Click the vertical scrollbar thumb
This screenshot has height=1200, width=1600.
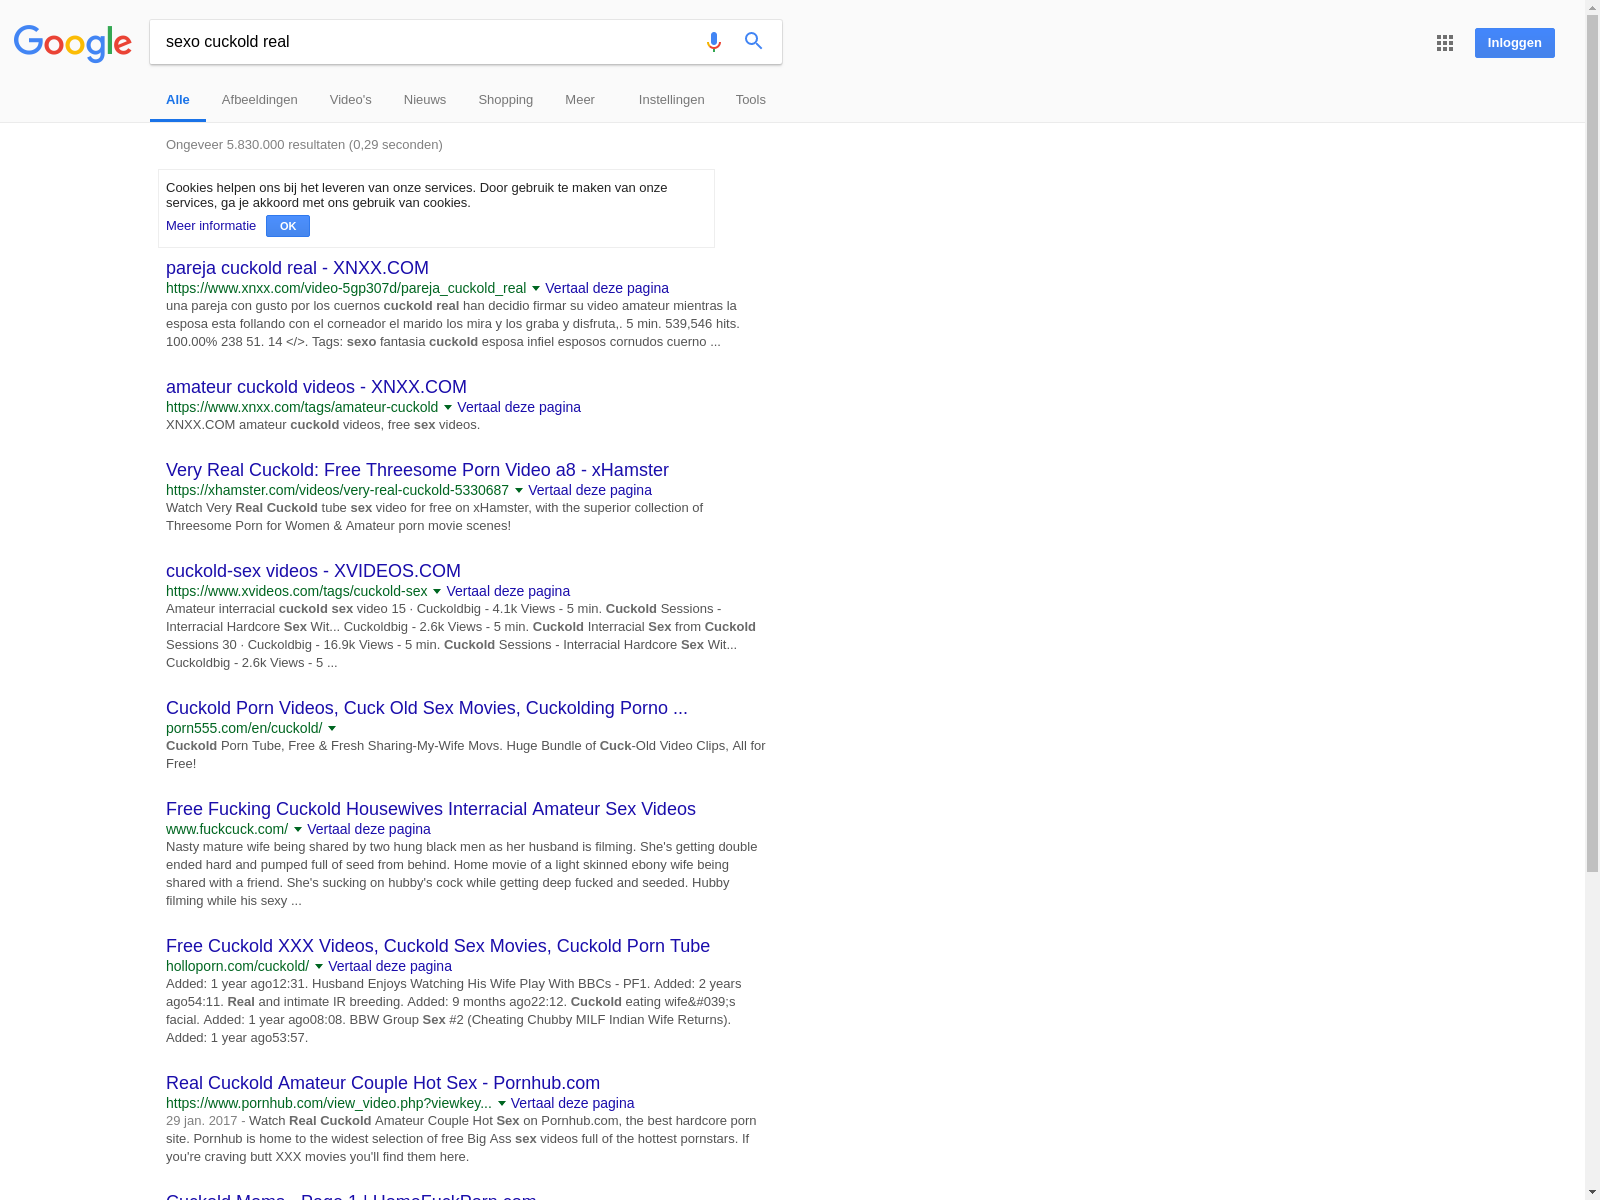click(x=1592, y=444)
